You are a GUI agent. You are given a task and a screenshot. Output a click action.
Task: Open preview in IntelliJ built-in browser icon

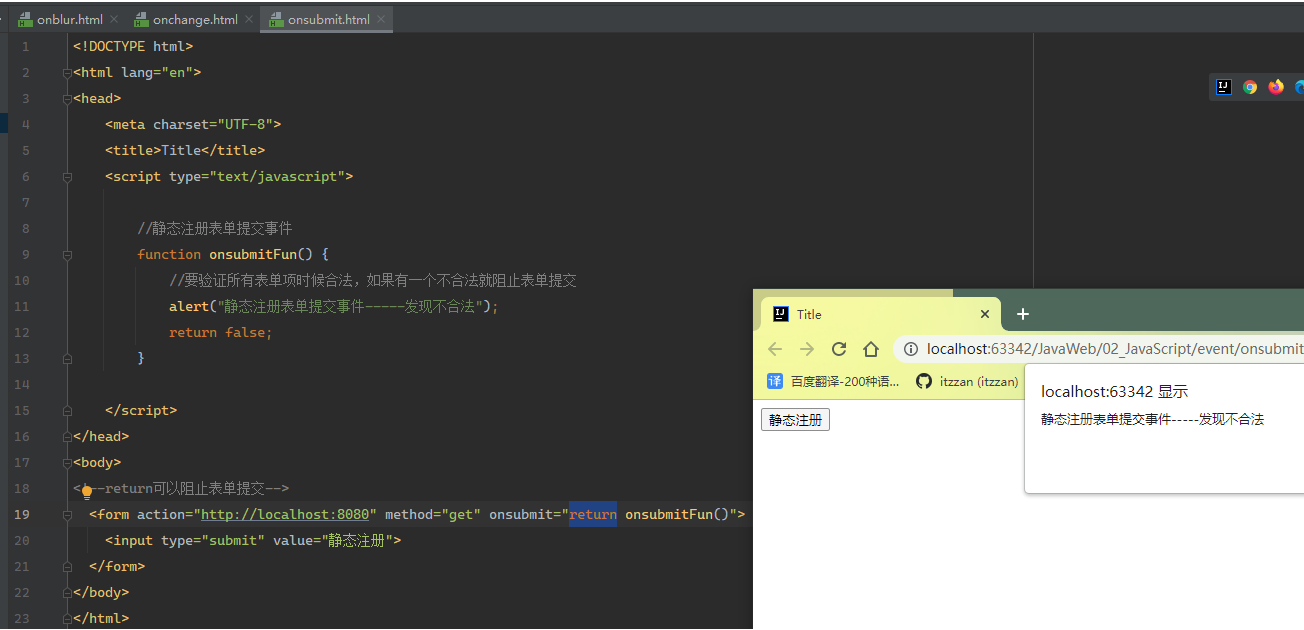(x=1223, y=87)
